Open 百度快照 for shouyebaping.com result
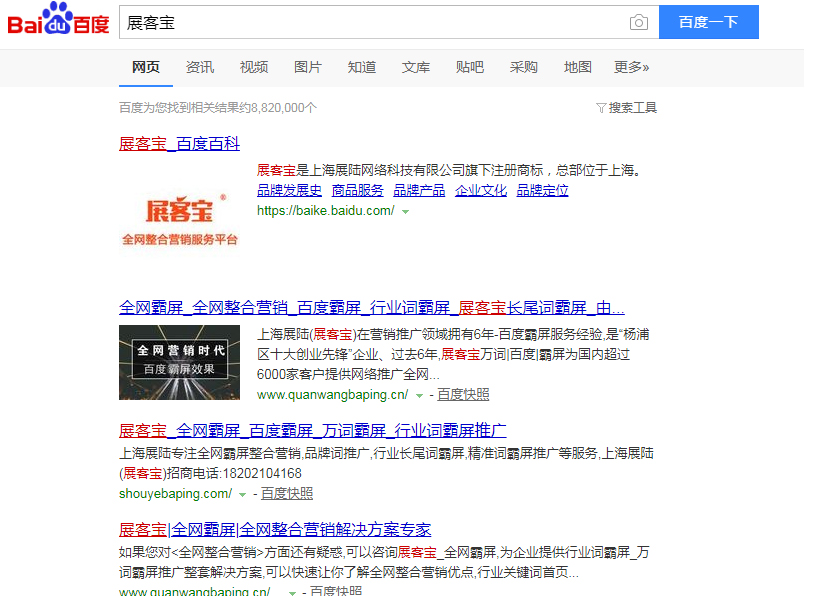825x596 pixels. 287,494
